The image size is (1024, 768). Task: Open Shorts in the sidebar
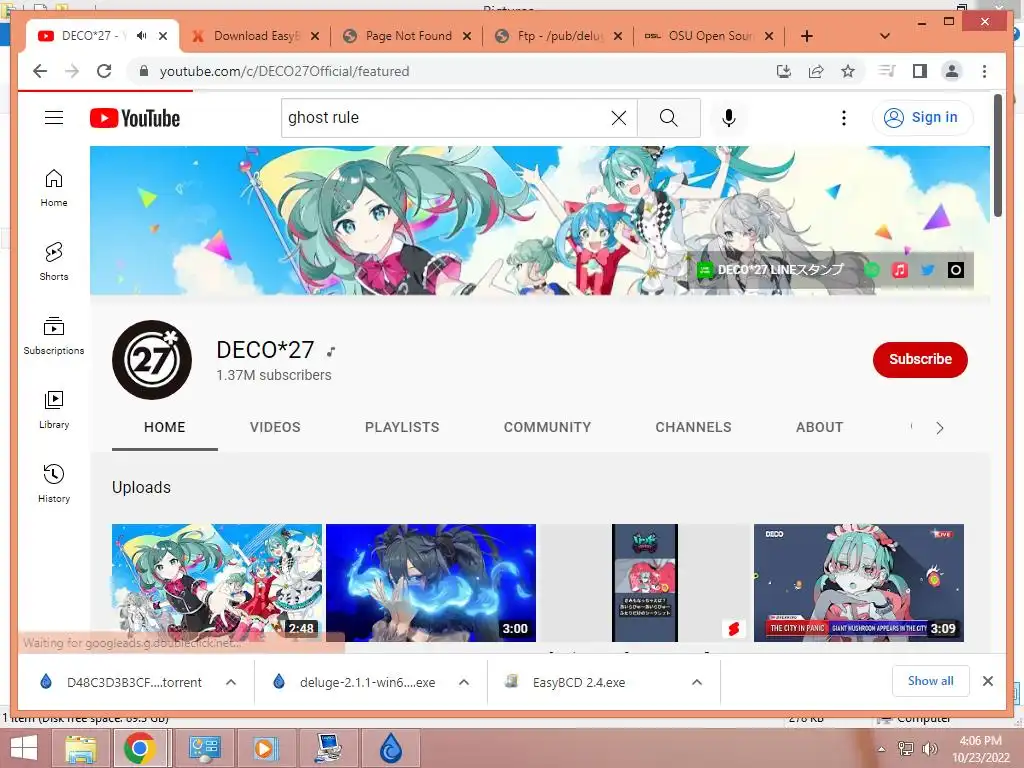pos(54,262)
